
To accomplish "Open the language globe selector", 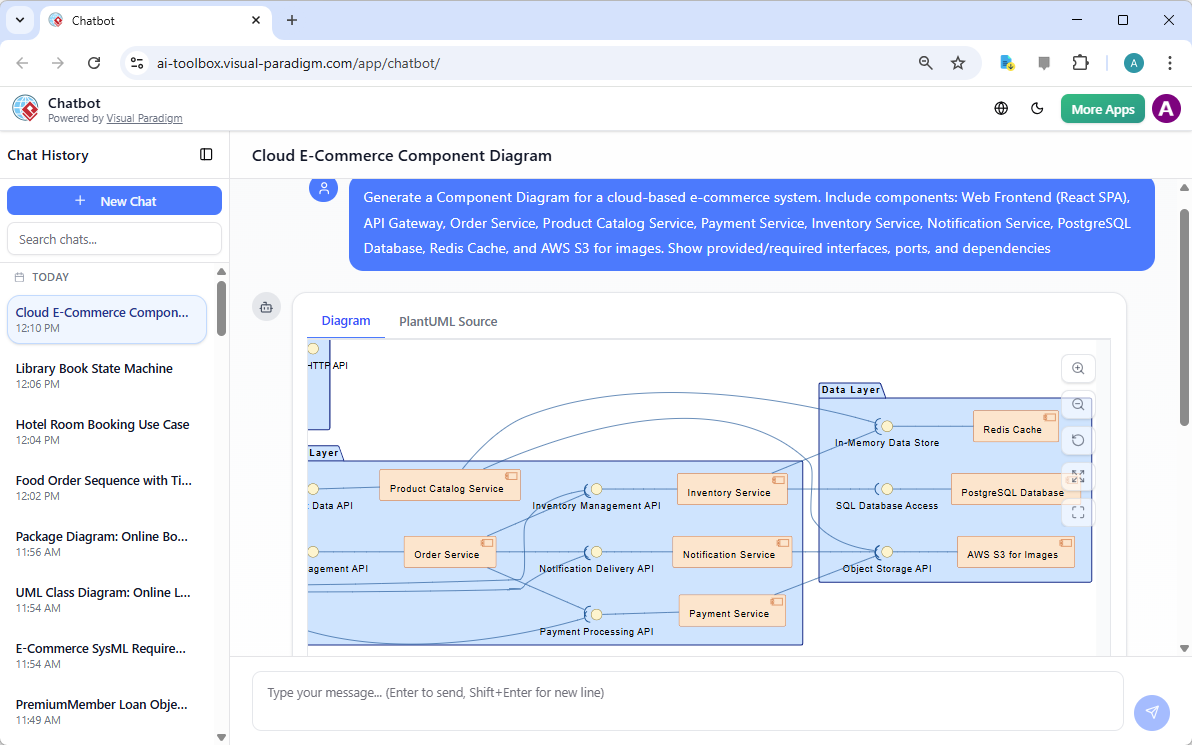I will [x=1001, y=109].
